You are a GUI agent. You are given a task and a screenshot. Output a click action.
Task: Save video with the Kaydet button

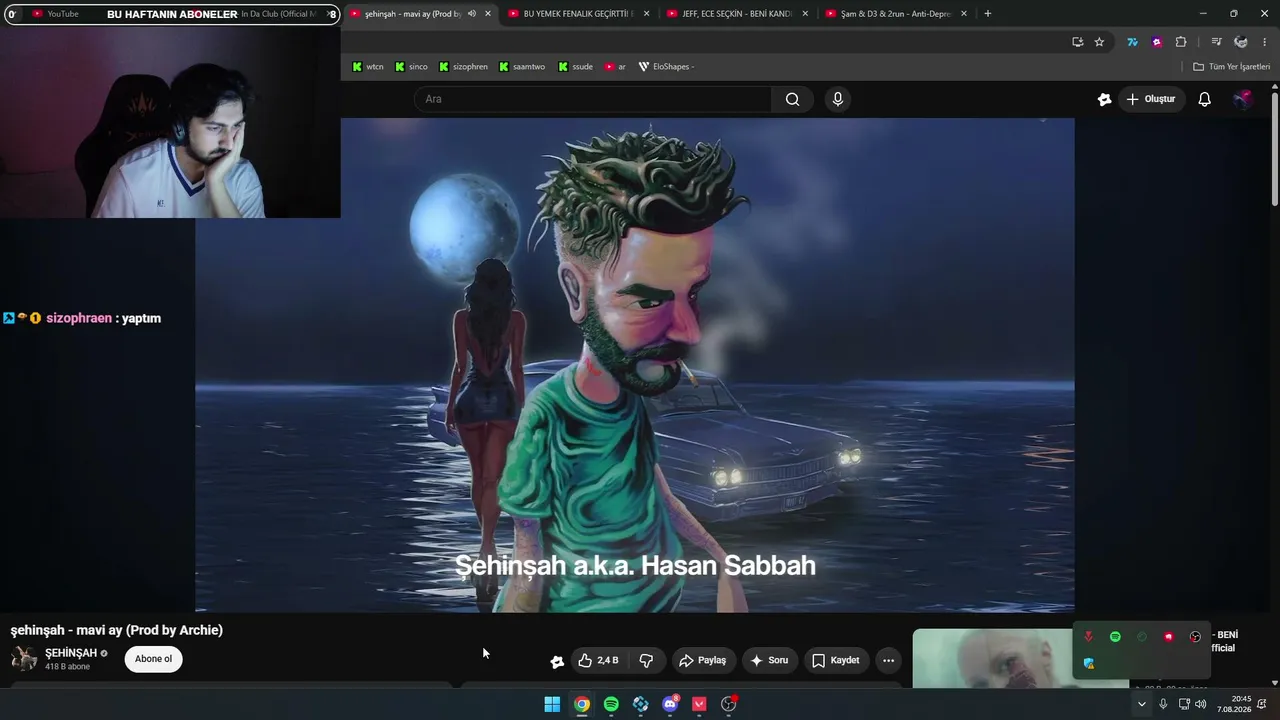click(x=836, y=660)
